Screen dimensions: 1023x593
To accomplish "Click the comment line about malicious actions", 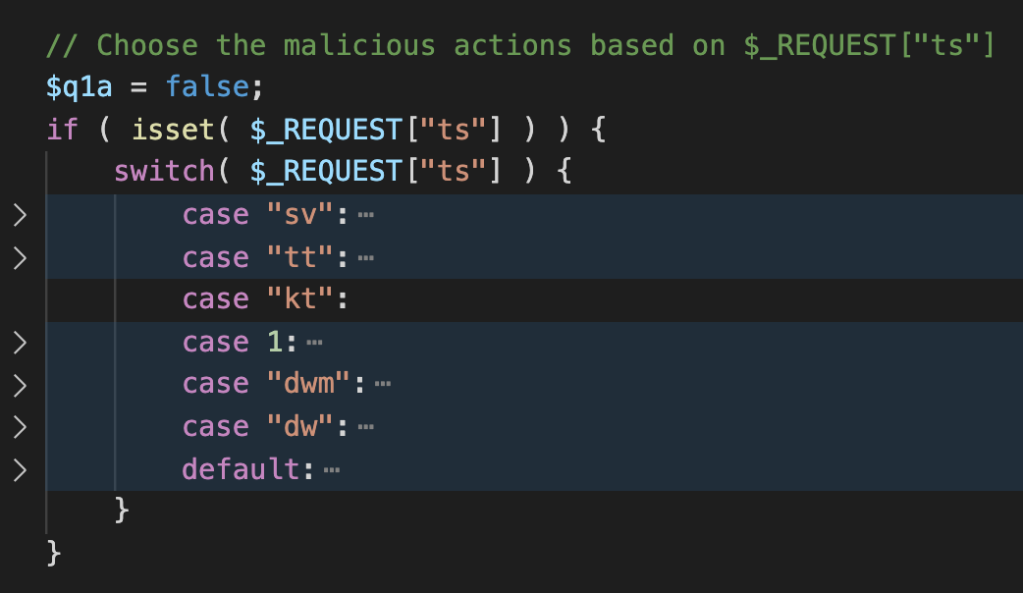I will tap(520, 45).
